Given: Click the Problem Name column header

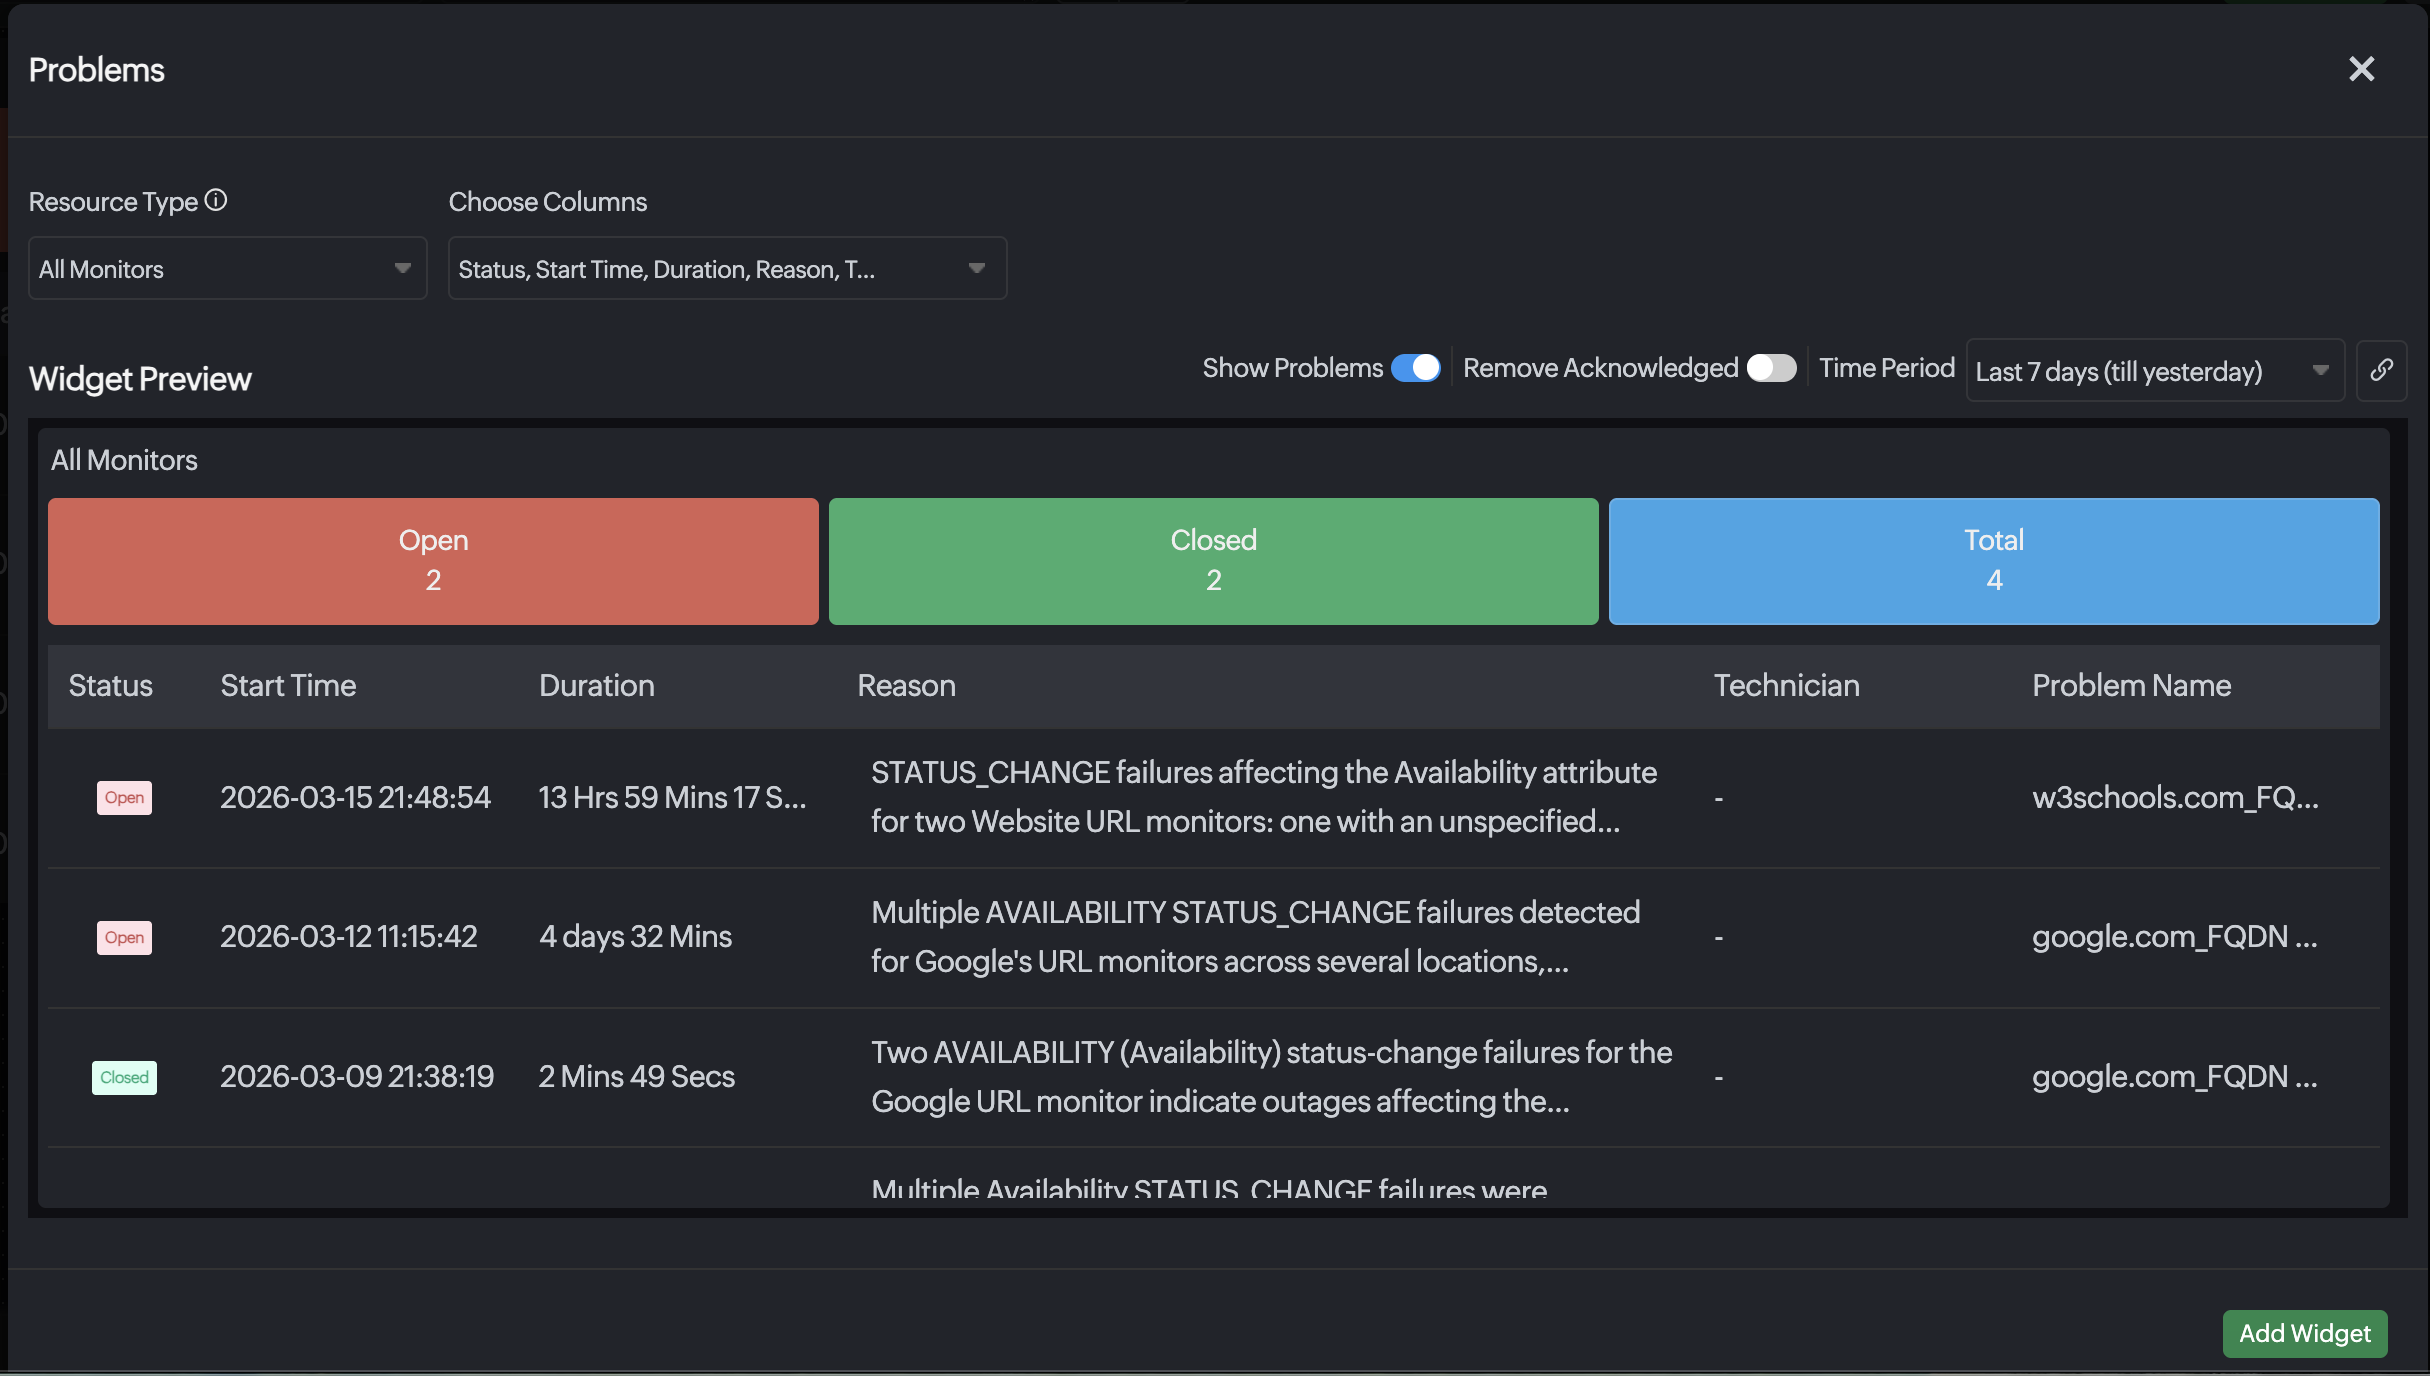Looking at the screenshot, I should [x=2131, y=685].
